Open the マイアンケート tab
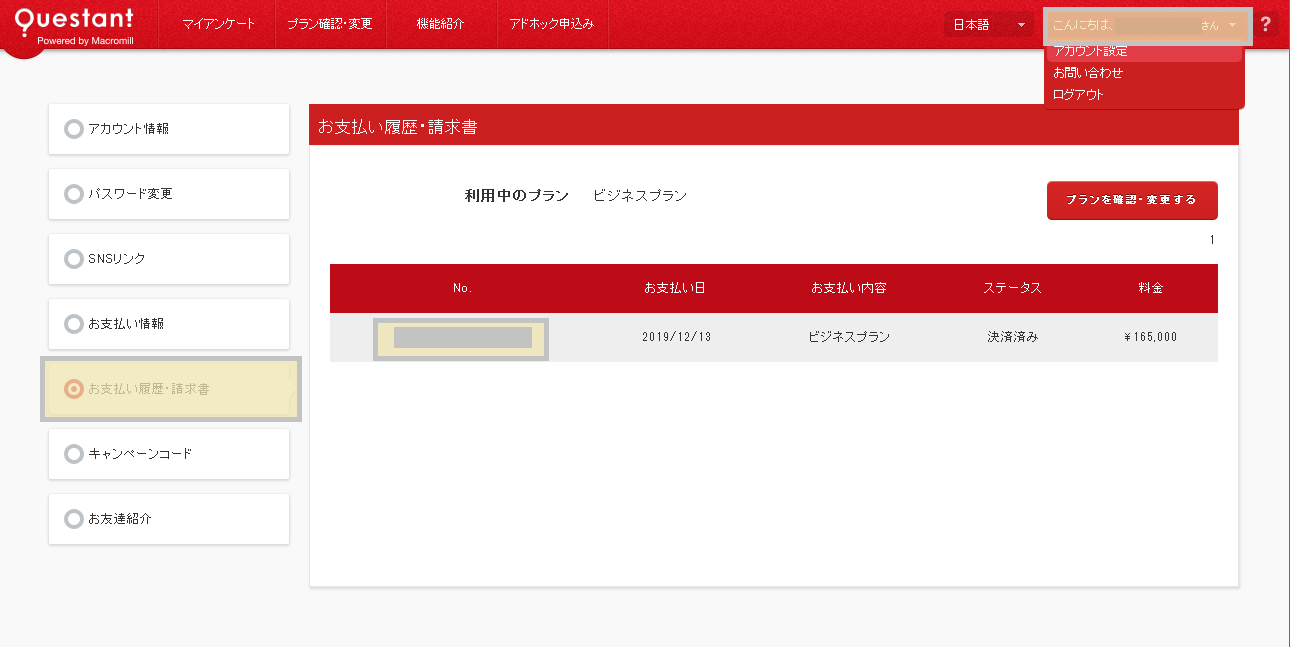 coord(218,24)
